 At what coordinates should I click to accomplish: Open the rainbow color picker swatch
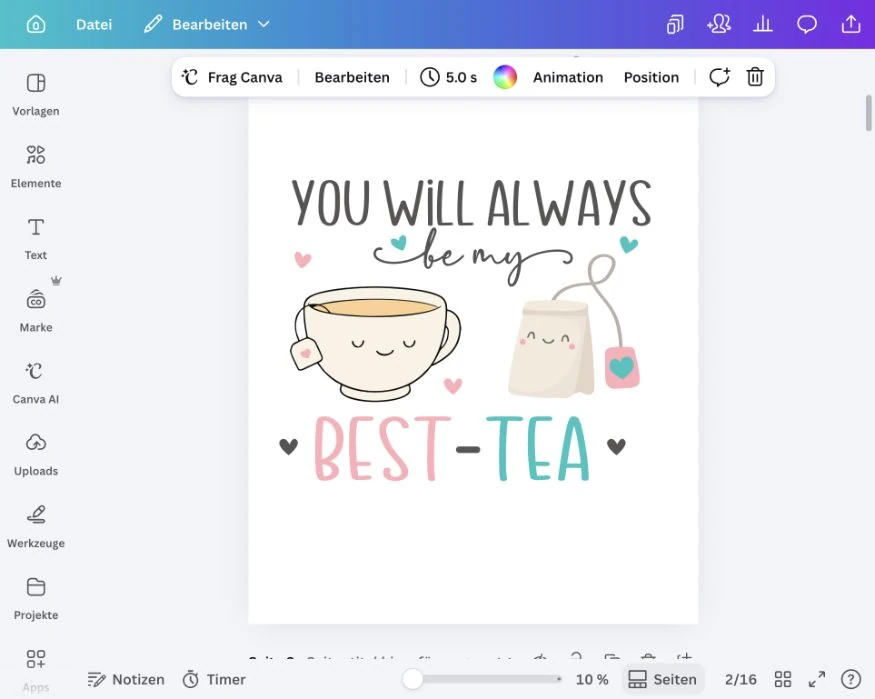click(x=505, y=77)
